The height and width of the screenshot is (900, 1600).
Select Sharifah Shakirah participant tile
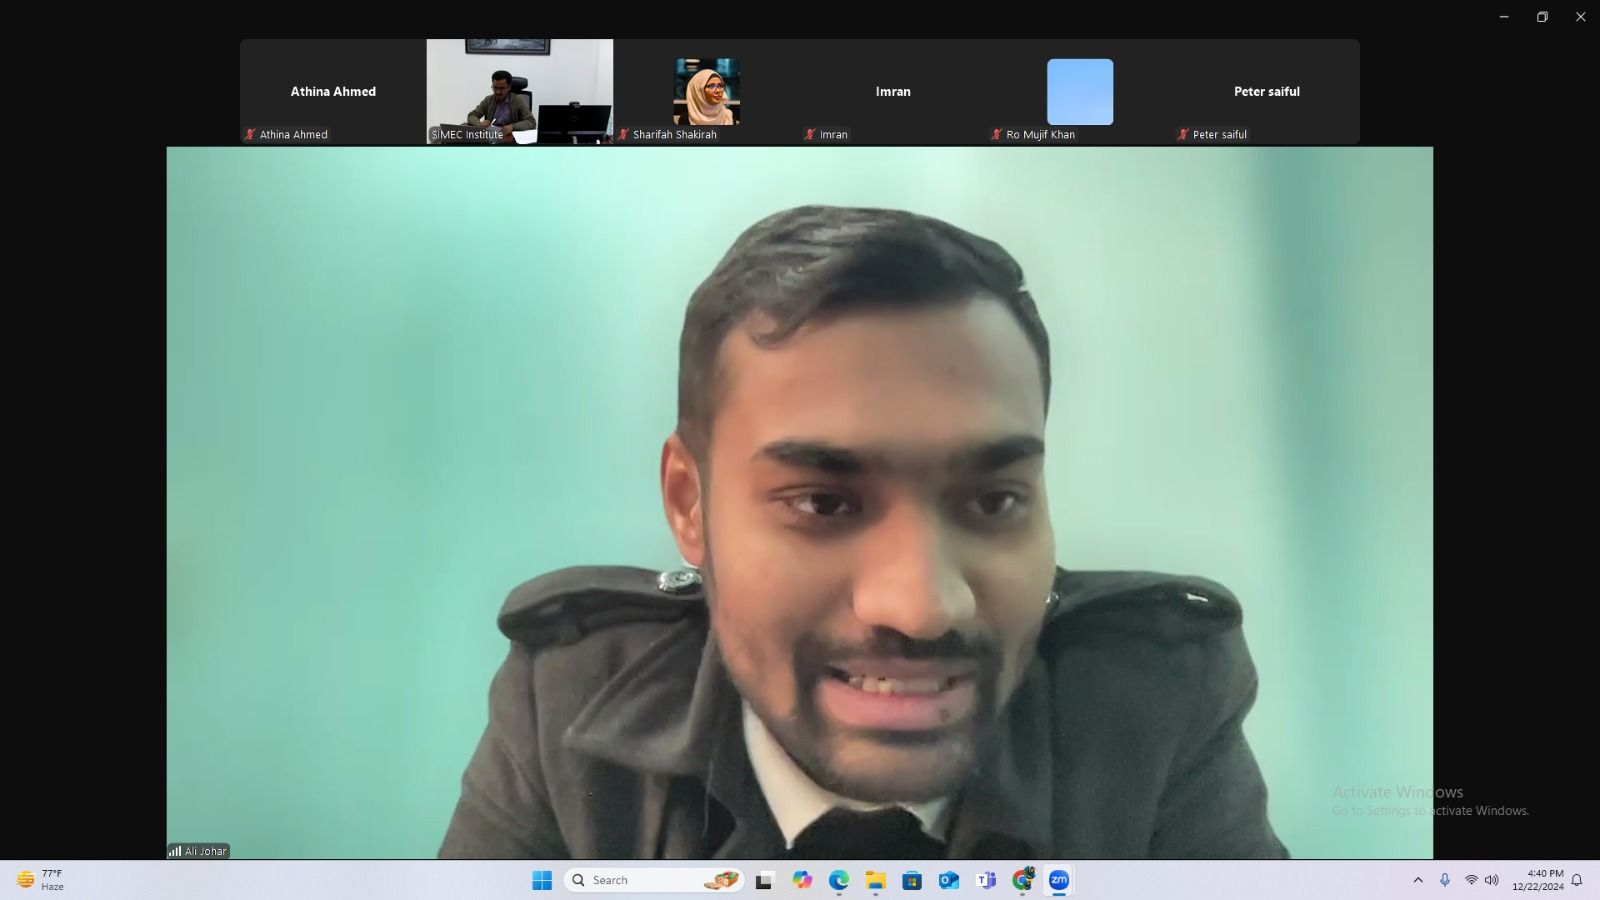[x=706, y=91]
